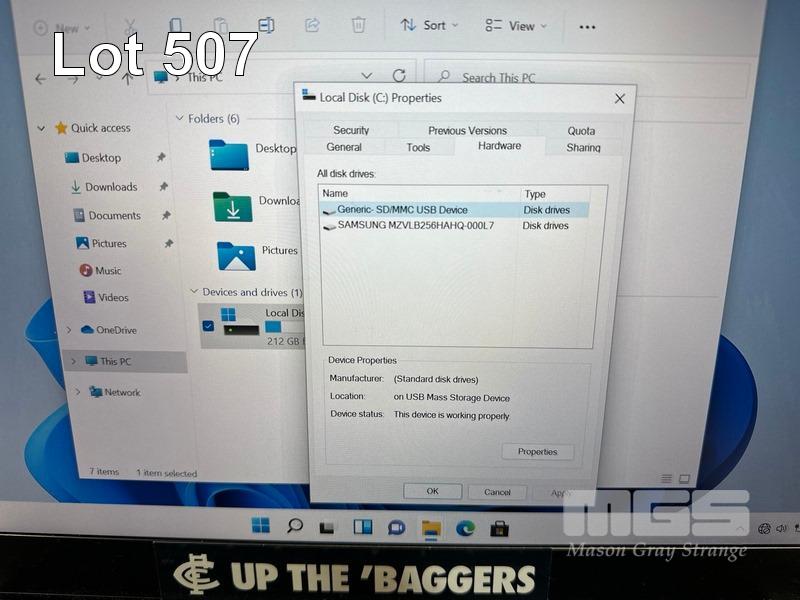The image size is (800, 600).
Task: Click the Share icon in toolbar
Action: [312, 25]
